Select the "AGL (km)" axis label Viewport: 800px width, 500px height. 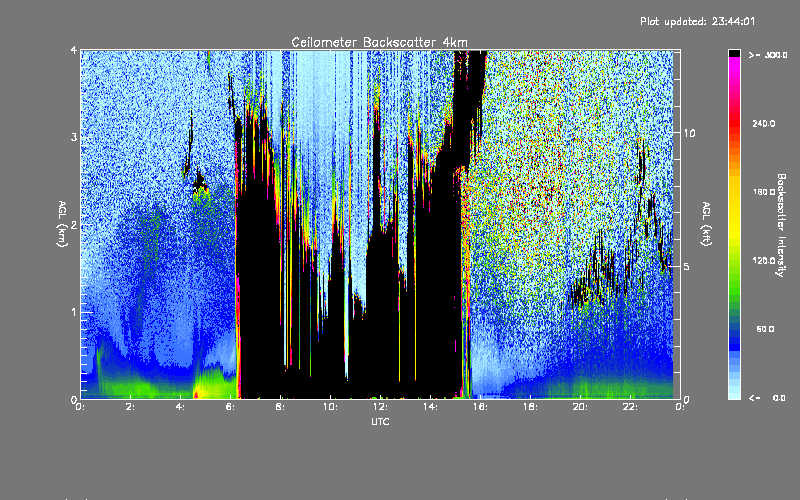(x=62, y=224)
